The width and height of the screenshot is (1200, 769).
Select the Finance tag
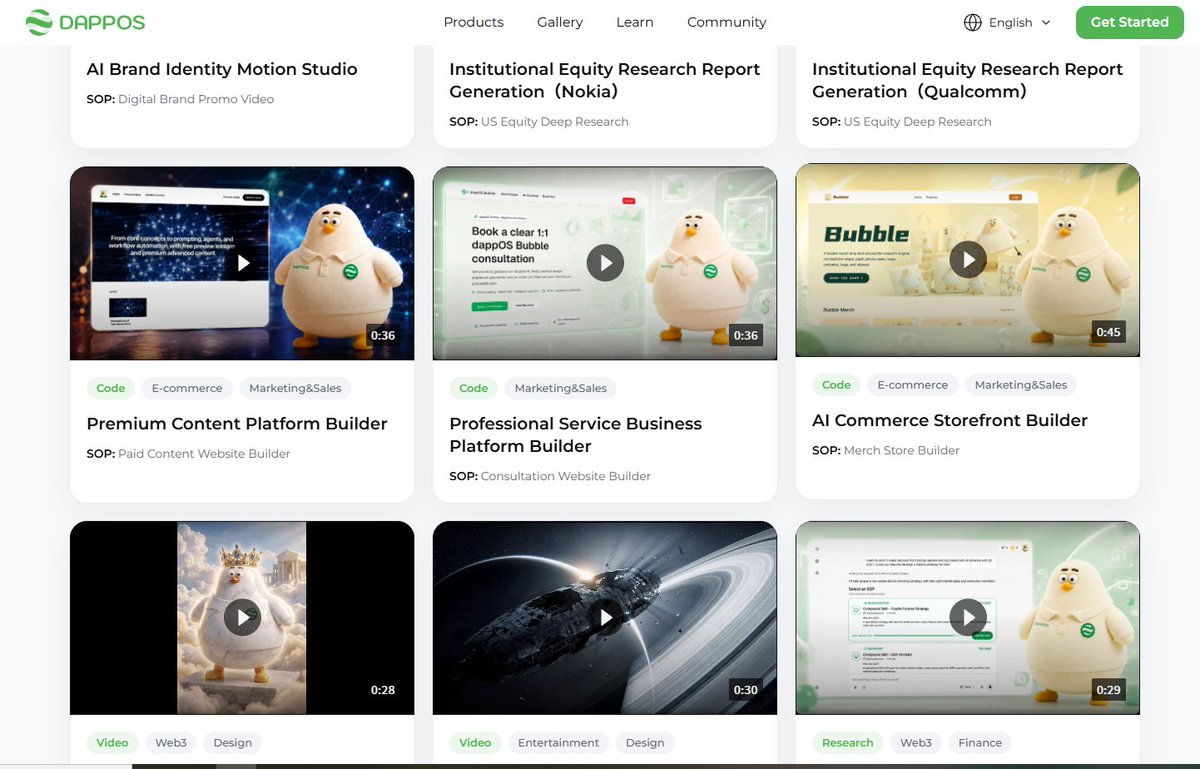(980, 743)
